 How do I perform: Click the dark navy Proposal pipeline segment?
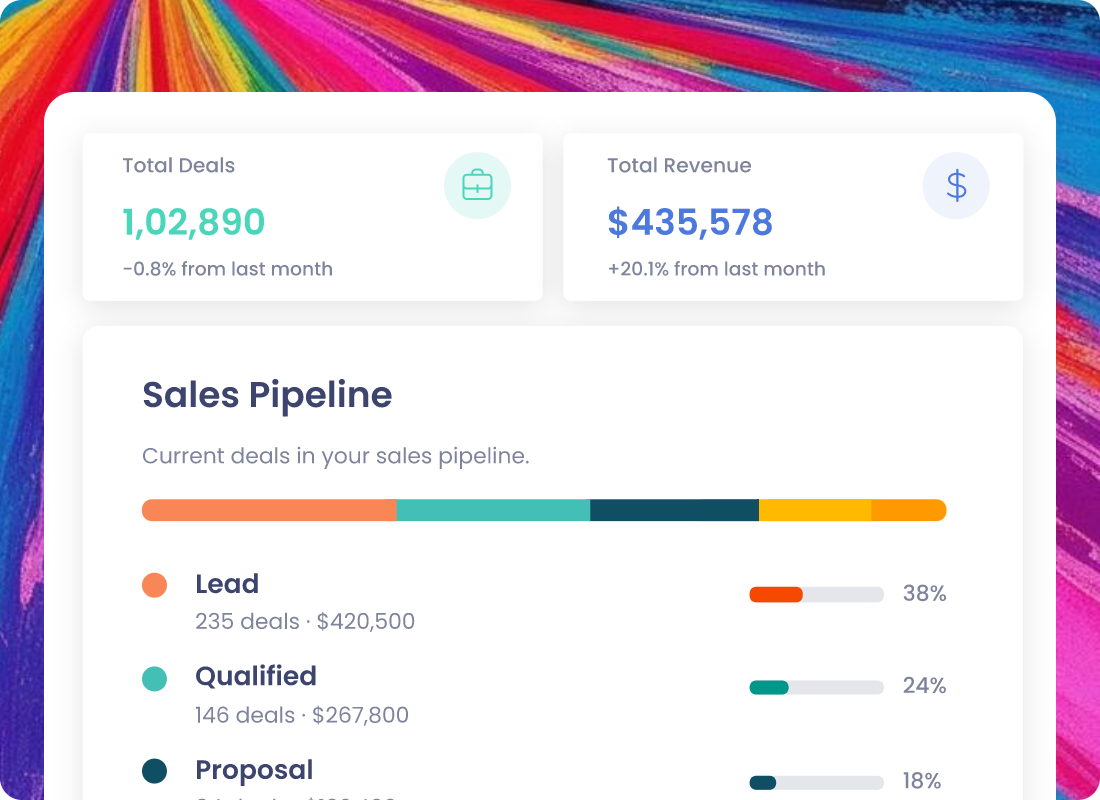[674, 510]
